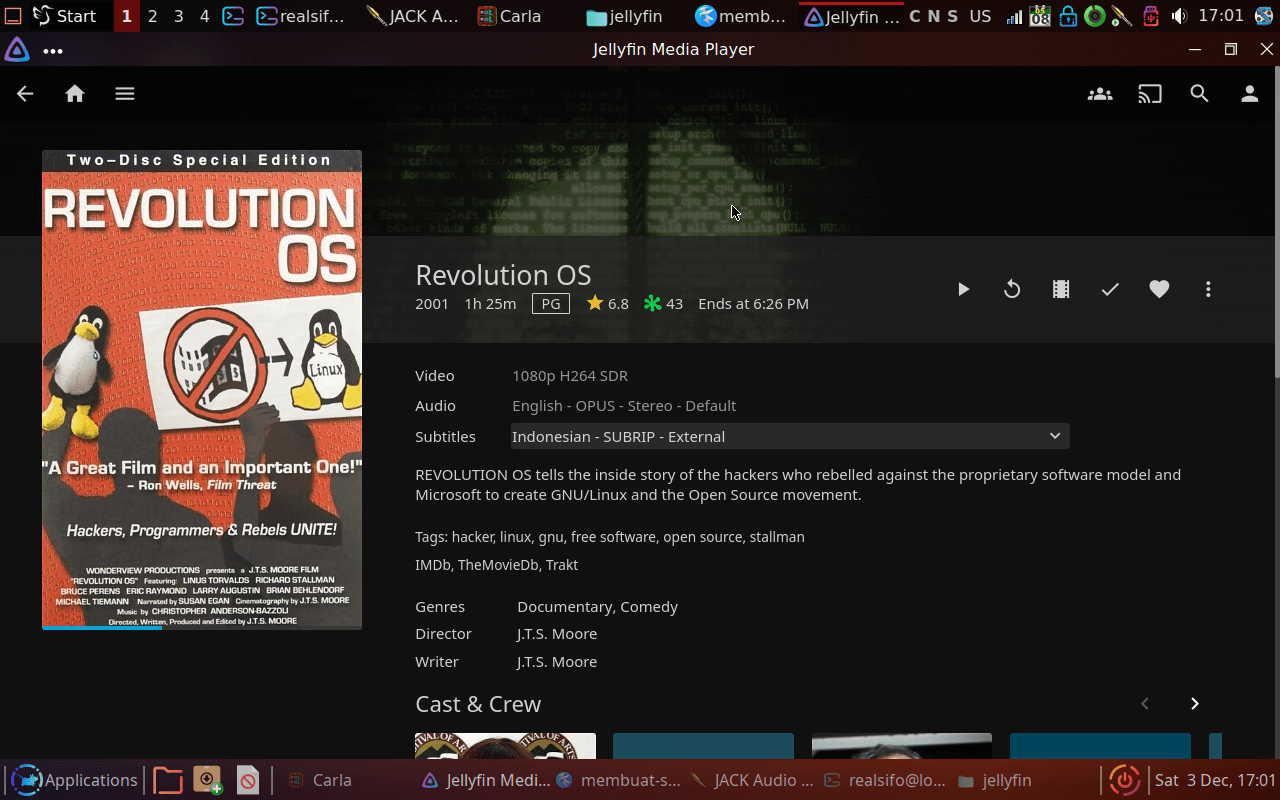The image size is (1280, 800).
Task: Open TheMovieDb link
Action: [498, 565]
